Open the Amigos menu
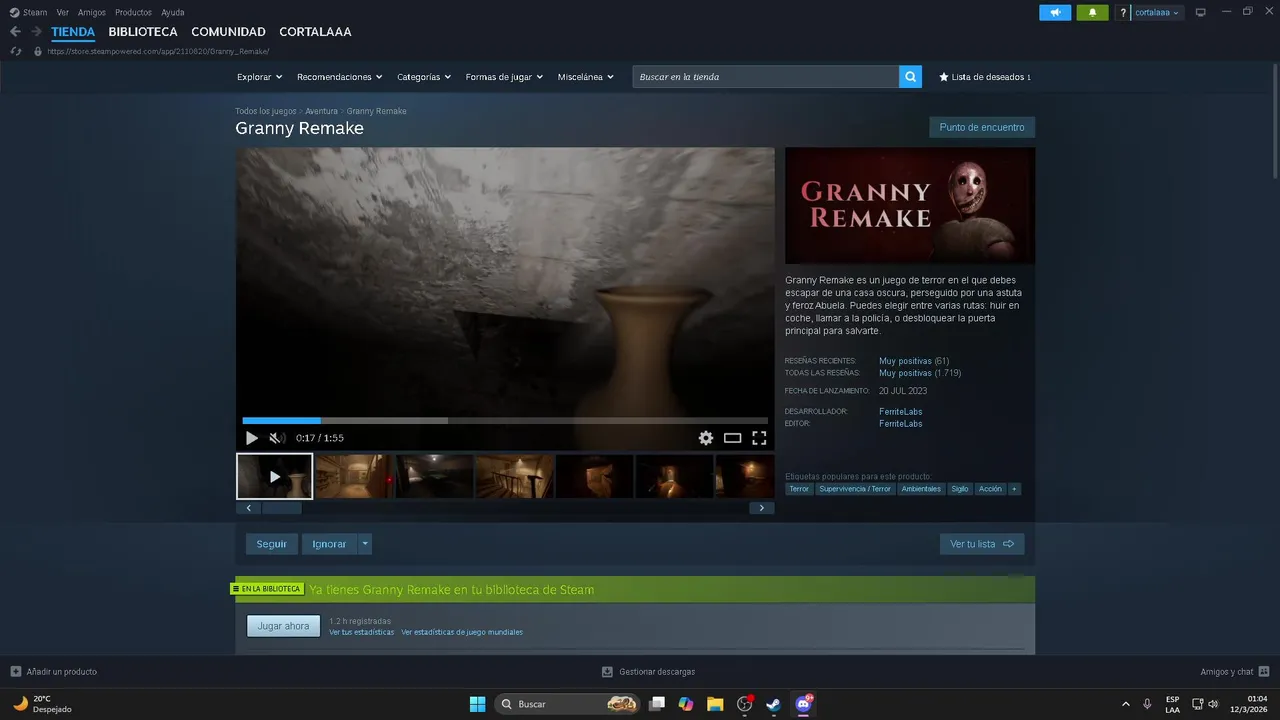Image resolution: width=1280 pixels, height=720 pixels. pos(92,12)
